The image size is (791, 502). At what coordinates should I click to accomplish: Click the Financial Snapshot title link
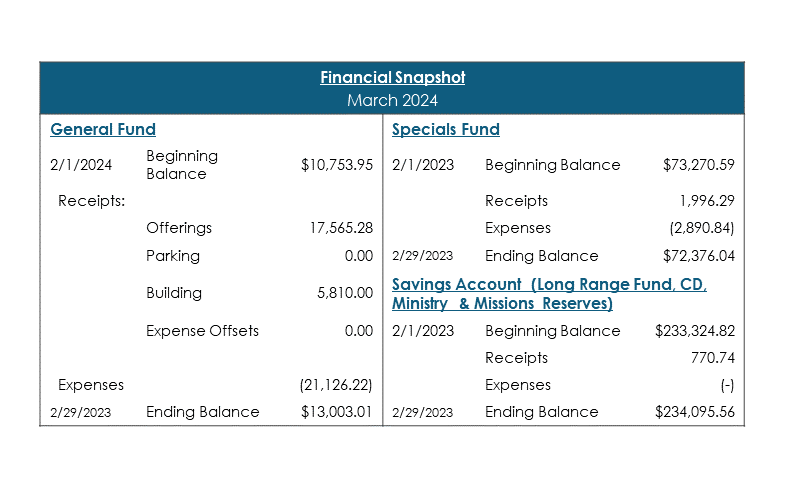[392, 77]
